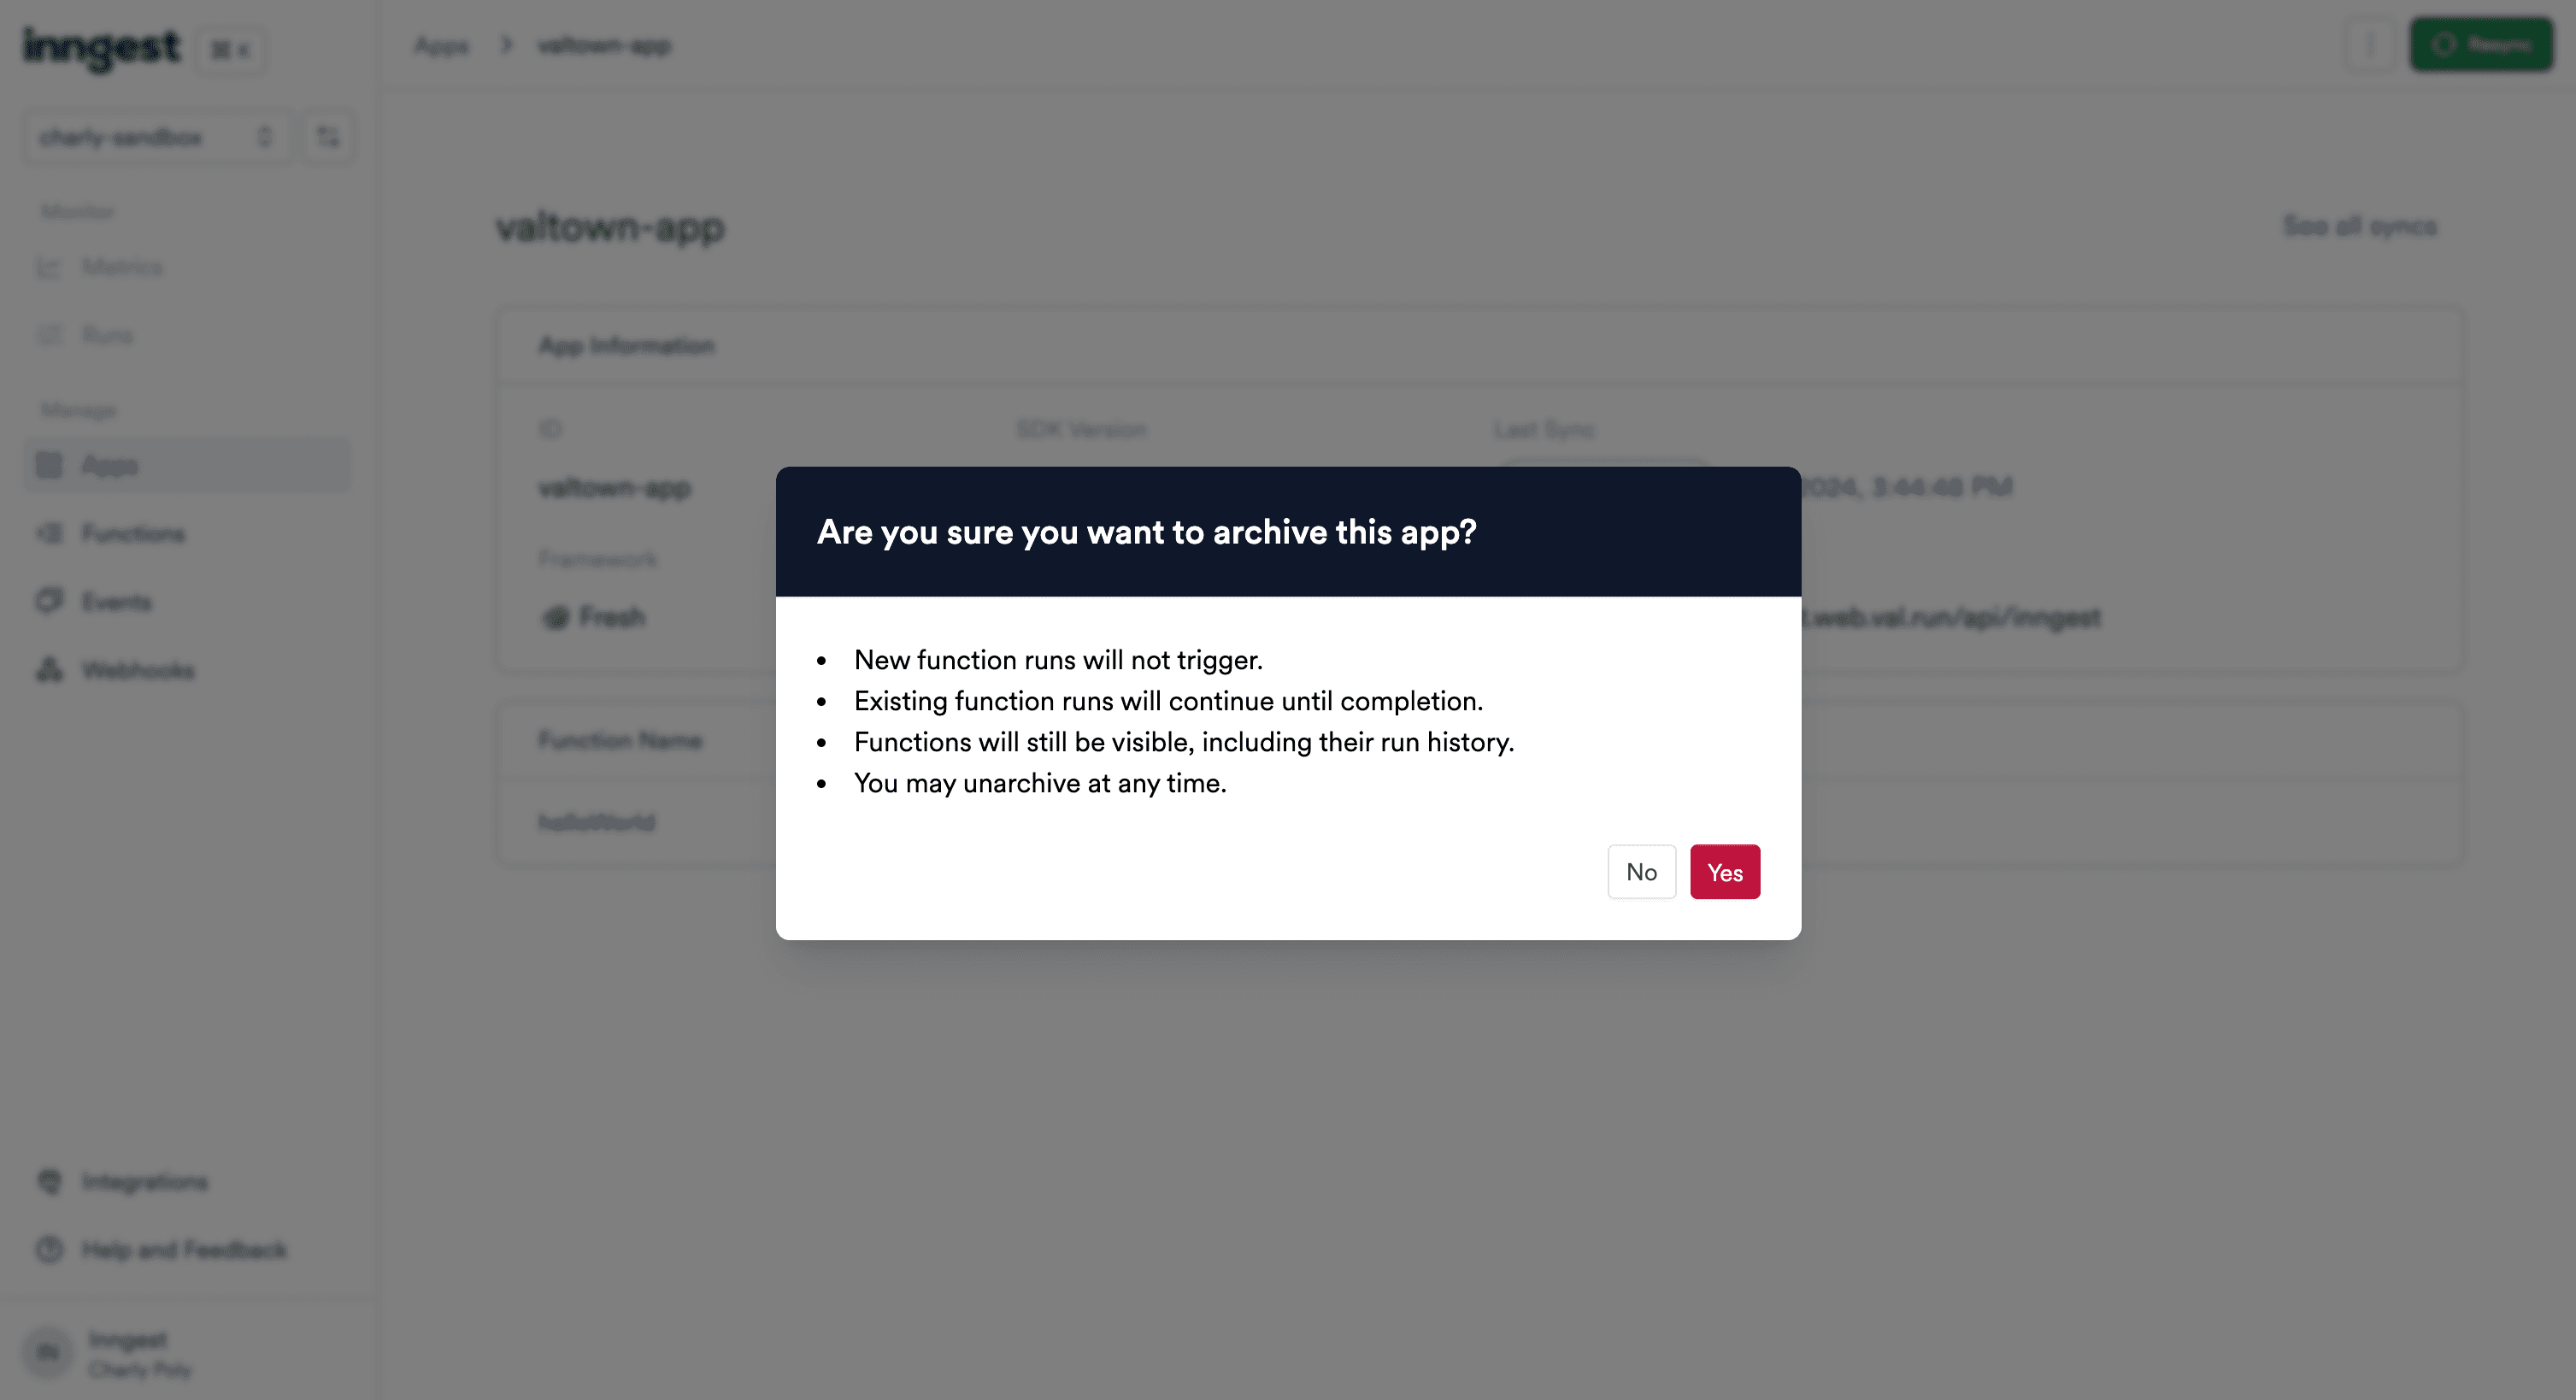Dismiss the archive dialog with No

(1641, 871)
